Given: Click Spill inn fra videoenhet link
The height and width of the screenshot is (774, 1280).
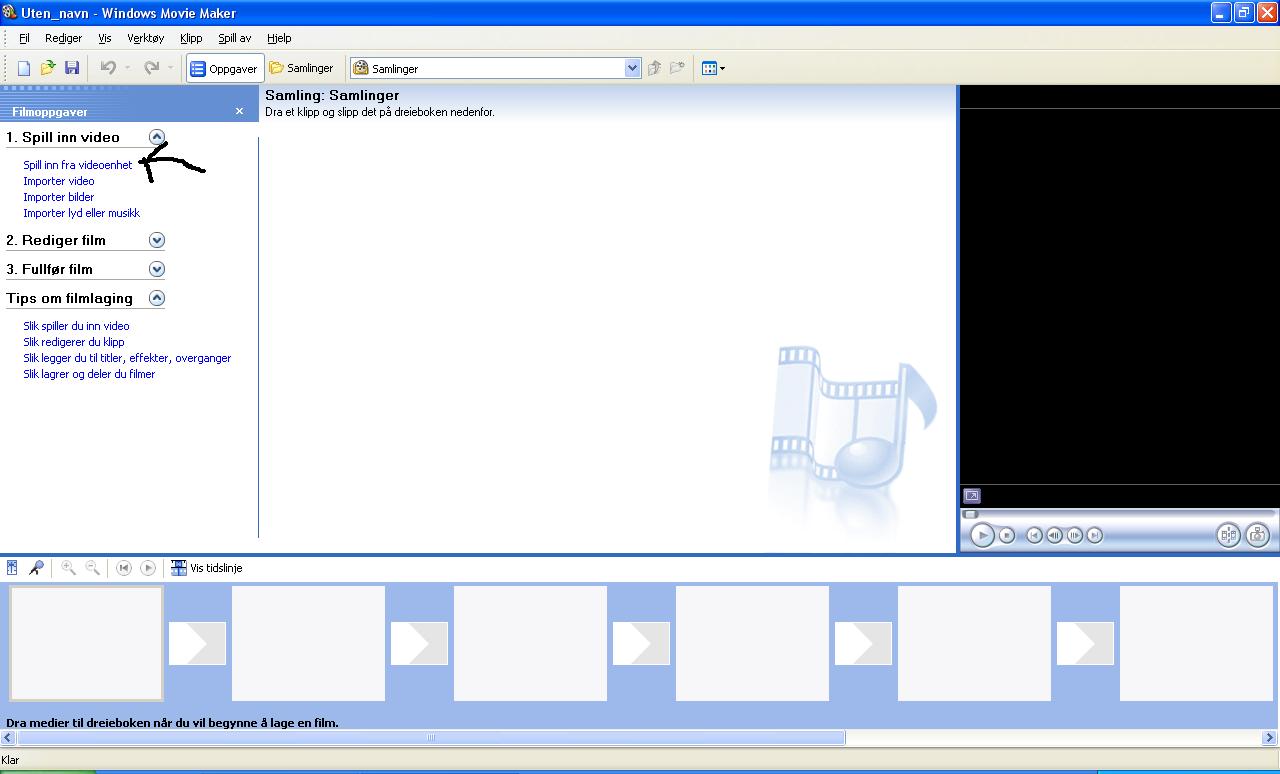Looking at the screenshot, I should (78, 165).
